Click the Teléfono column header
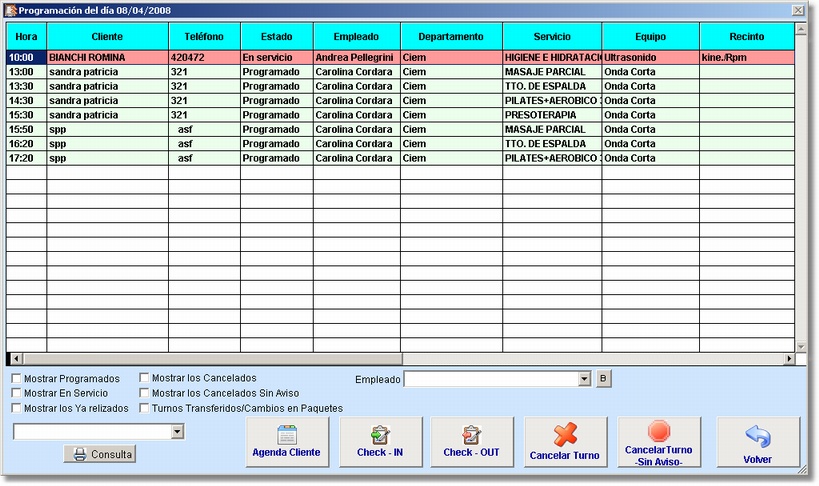This screenshot has height=486, width=819. click(x=204, y=37)
